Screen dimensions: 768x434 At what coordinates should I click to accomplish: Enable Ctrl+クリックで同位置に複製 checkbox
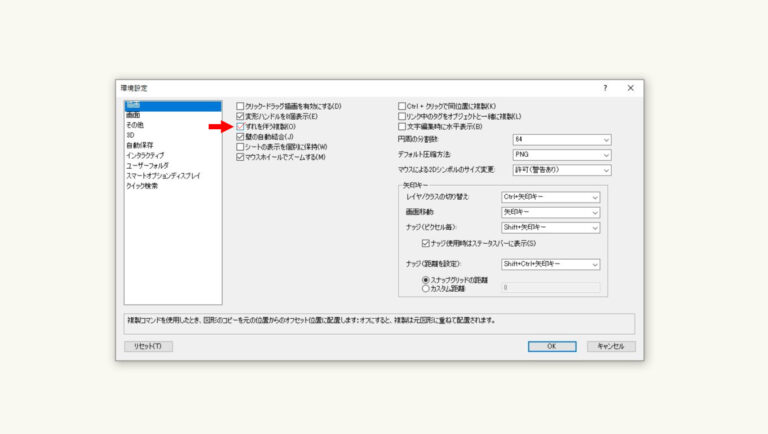[402, 106]
